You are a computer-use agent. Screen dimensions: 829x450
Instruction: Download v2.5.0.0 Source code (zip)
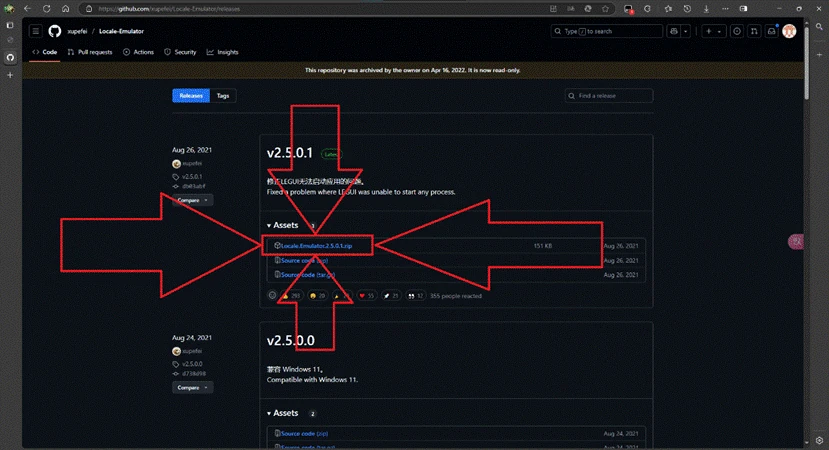[304, 433]
